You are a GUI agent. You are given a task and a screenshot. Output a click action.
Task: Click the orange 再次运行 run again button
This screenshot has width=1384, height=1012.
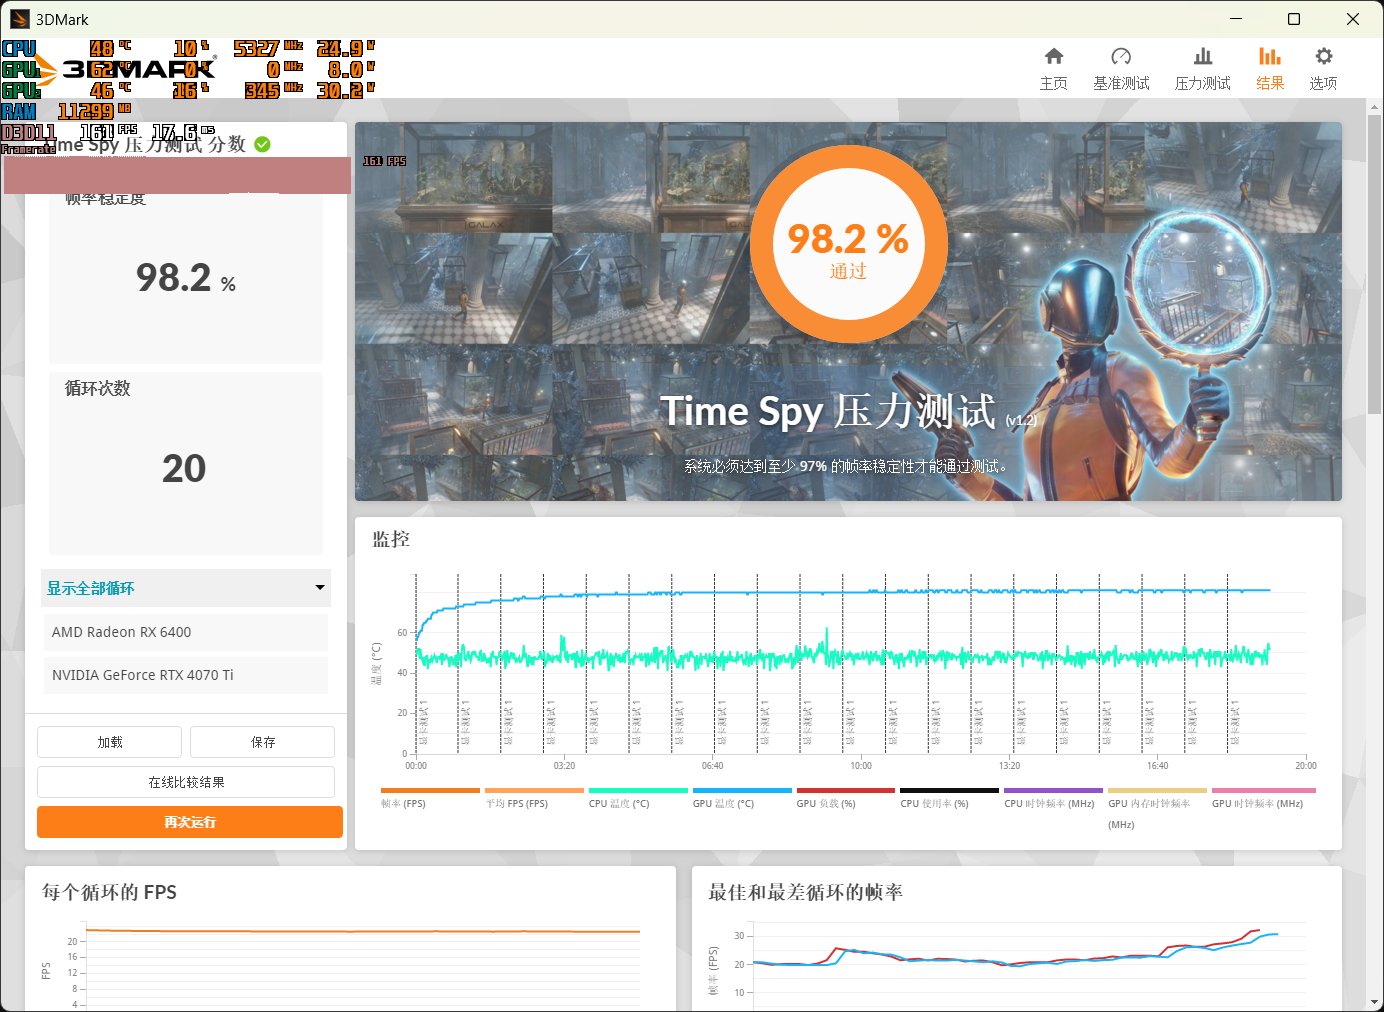pos(190,822)
